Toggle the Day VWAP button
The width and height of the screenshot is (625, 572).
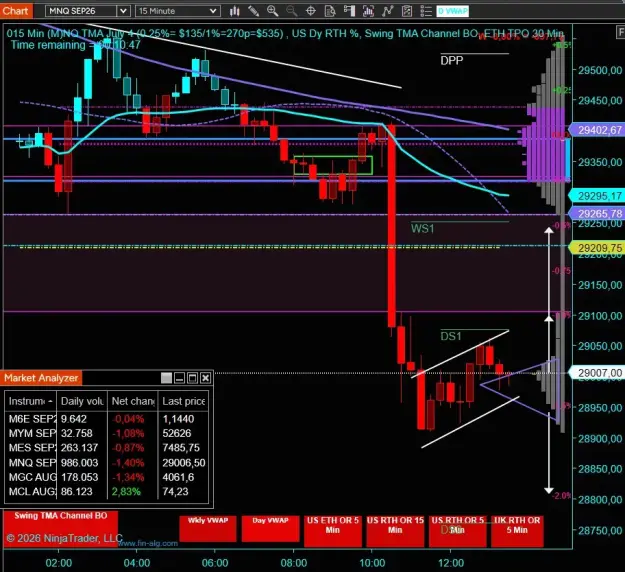270,529
